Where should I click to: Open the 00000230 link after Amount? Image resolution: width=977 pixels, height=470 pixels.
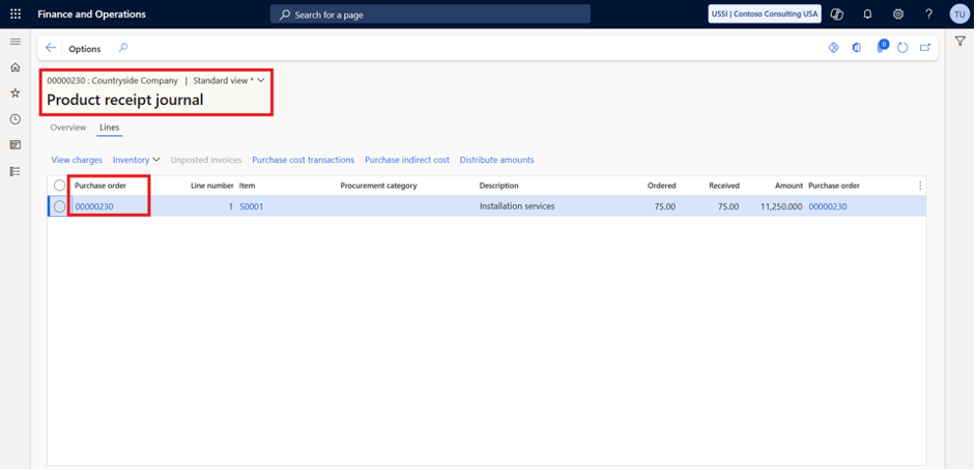827,206
